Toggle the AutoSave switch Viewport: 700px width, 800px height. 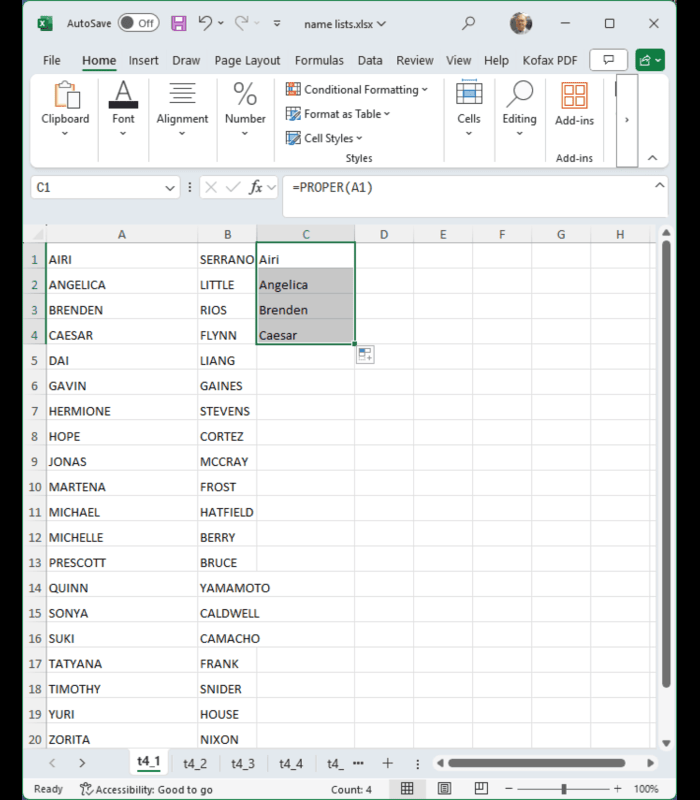click(x=138, y=23)
